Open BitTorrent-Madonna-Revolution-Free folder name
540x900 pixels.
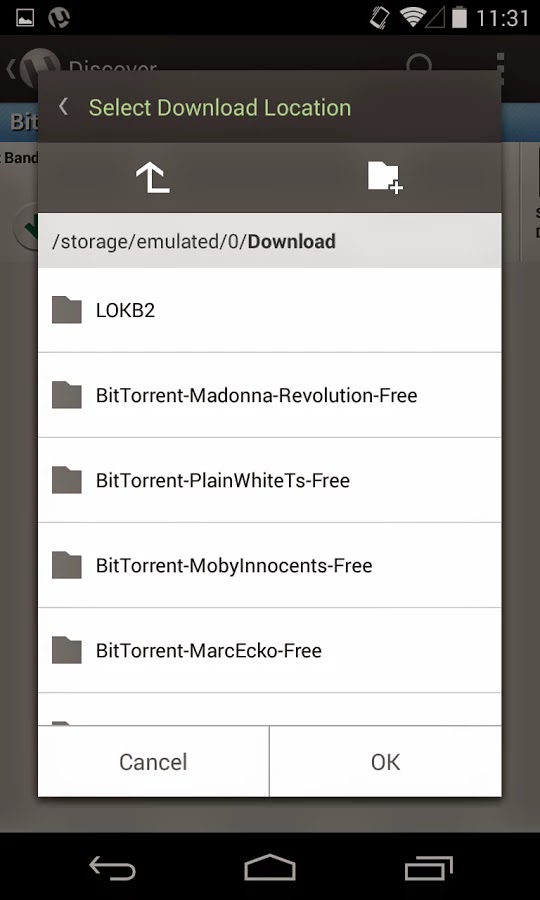tap(257, 395)
